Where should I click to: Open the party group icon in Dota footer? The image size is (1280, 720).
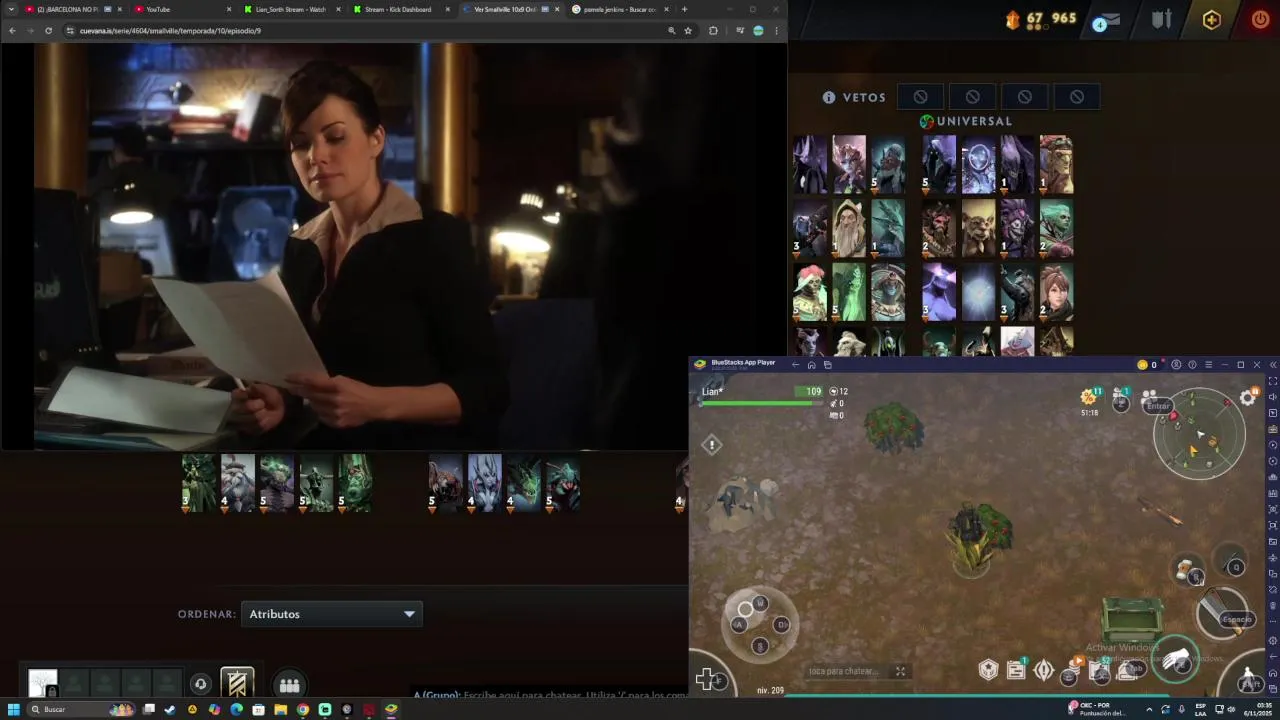290,684
